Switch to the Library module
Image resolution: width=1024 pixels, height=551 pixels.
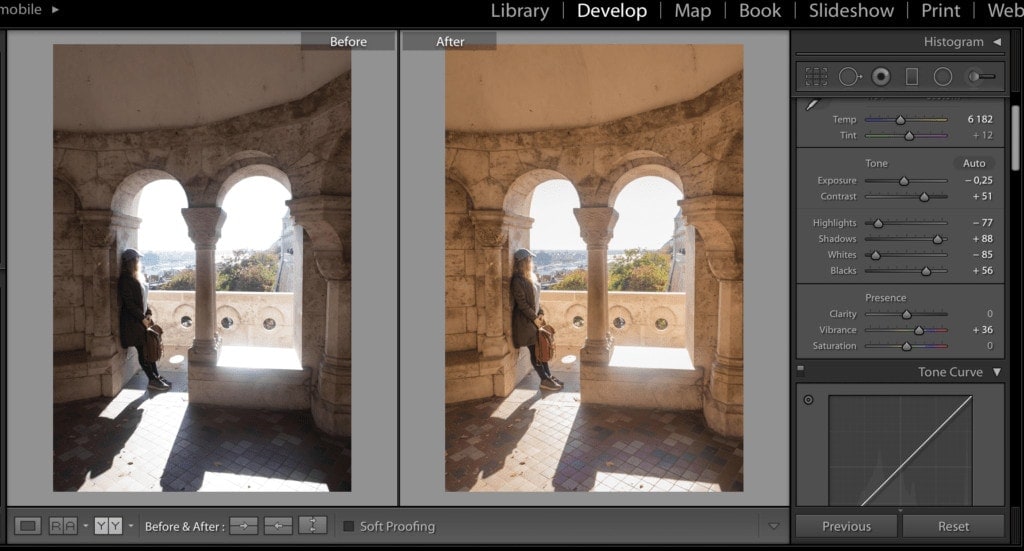(x=519, y=11)
